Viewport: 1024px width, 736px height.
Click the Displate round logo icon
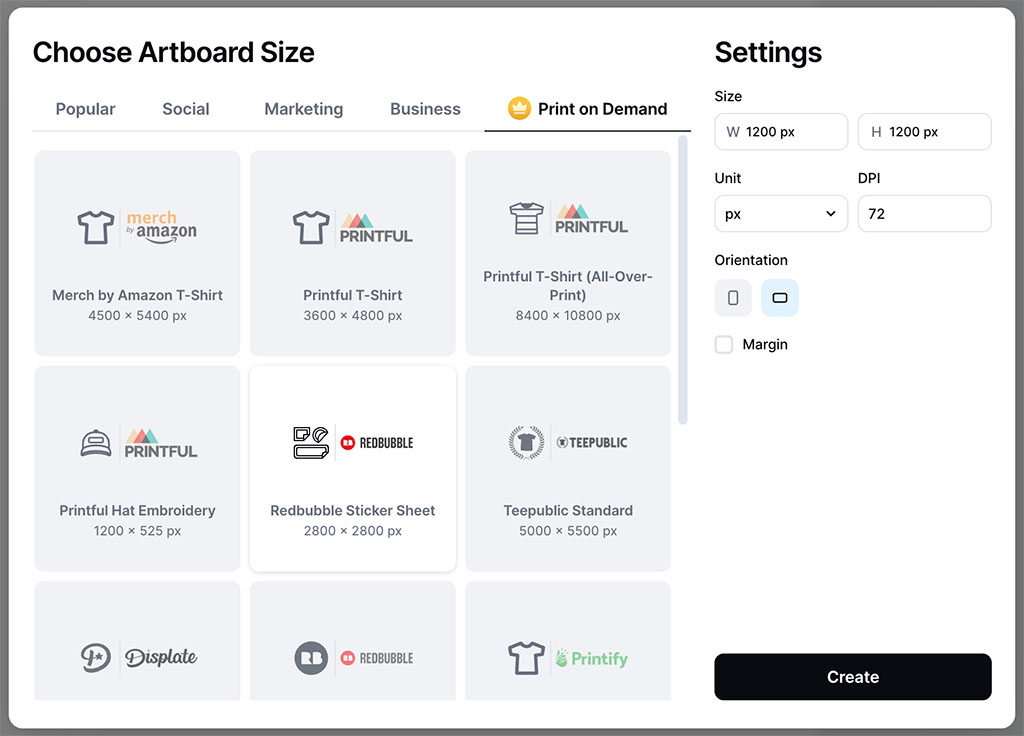[x=96, y=658]
